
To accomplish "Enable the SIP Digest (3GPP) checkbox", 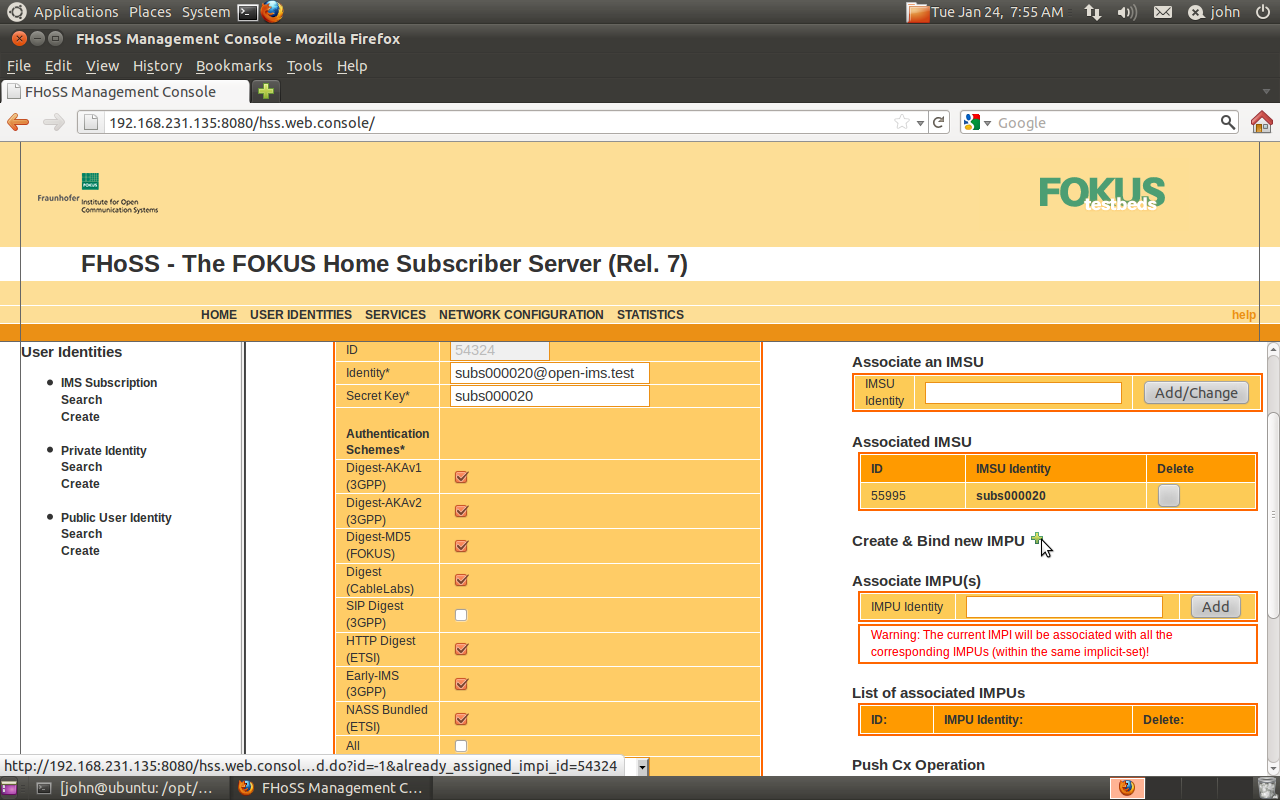I will (x=461, y=615).
